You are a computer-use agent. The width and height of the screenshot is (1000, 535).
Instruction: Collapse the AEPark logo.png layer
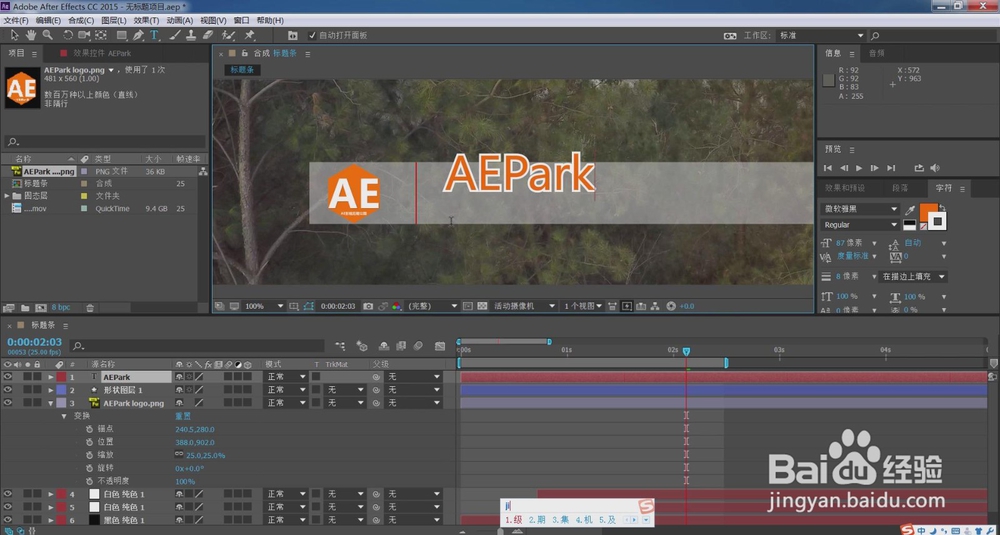(x=51, y=403)
